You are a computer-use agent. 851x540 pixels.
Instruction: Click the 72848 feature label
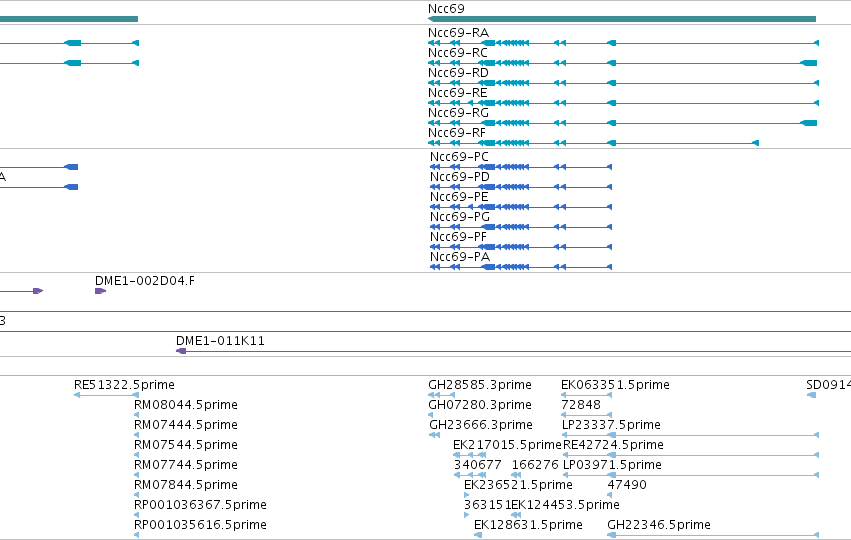(x=581, y=405)
